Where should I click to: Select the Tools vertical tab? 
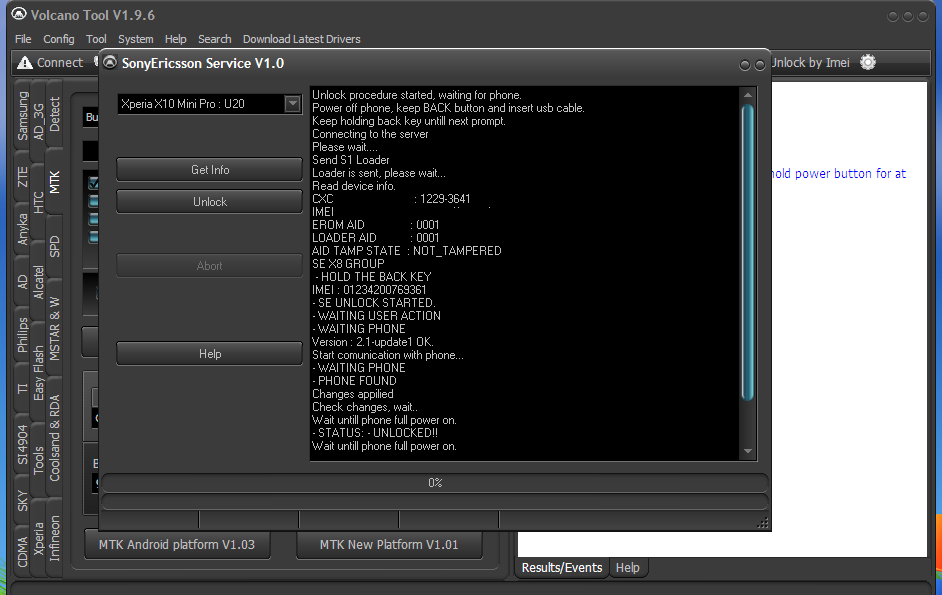38,460
